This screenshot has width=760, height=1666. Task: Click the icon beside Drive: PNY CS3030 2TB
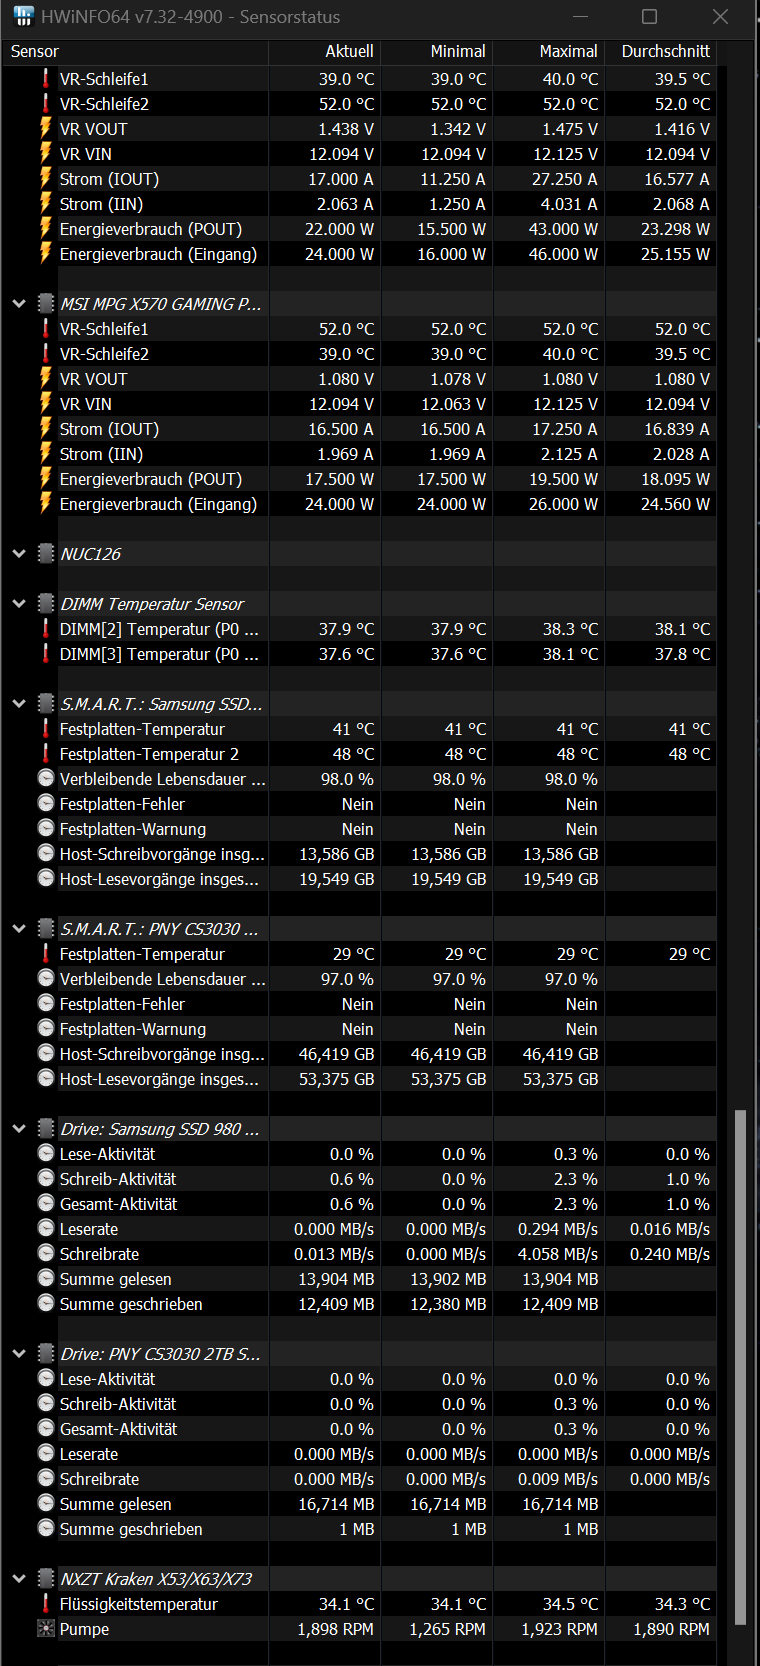[46, 1353]
